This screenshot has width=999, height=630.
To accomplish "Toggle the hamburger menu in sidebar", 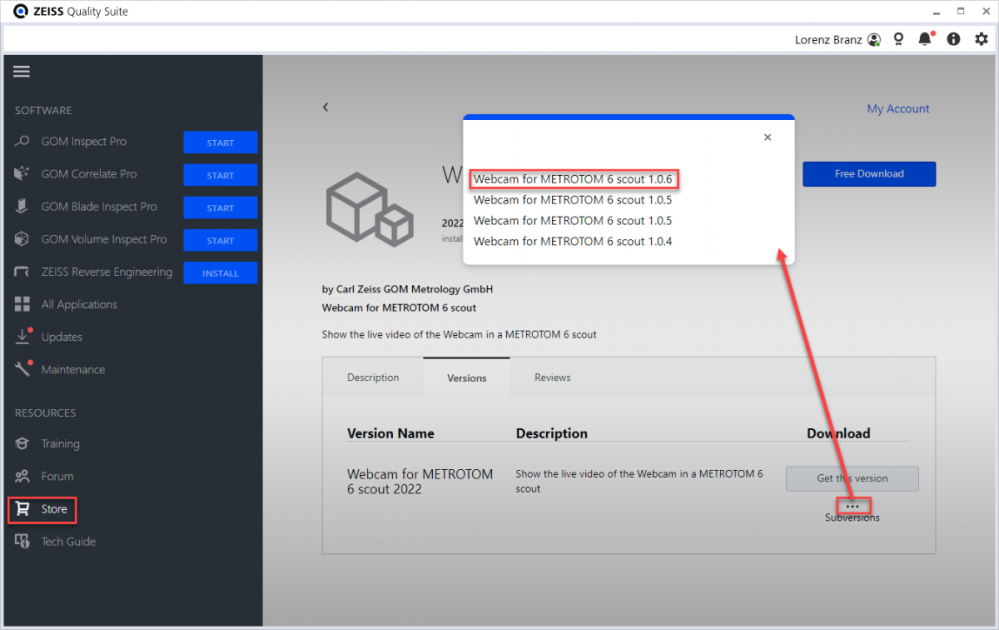I will click(21, 71).
